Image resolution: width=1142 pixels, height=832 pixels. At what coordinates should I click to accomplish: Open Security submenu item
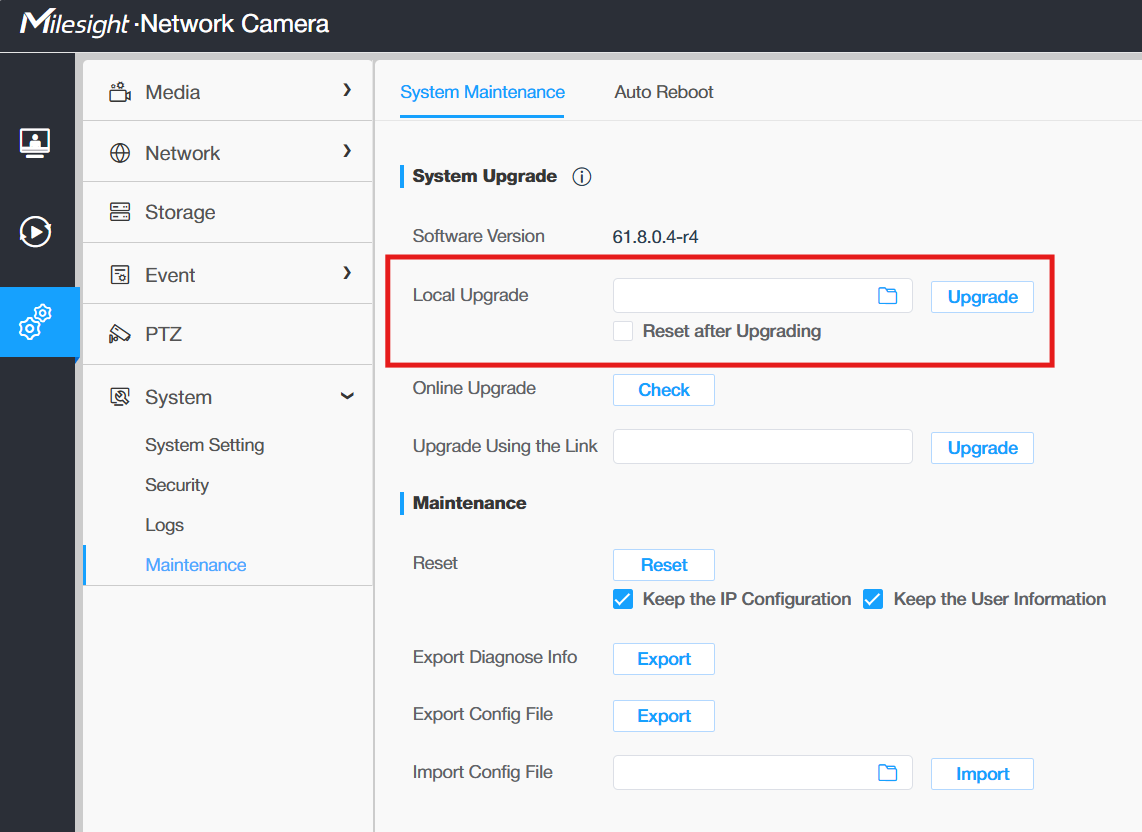click(x=177, y=485)
